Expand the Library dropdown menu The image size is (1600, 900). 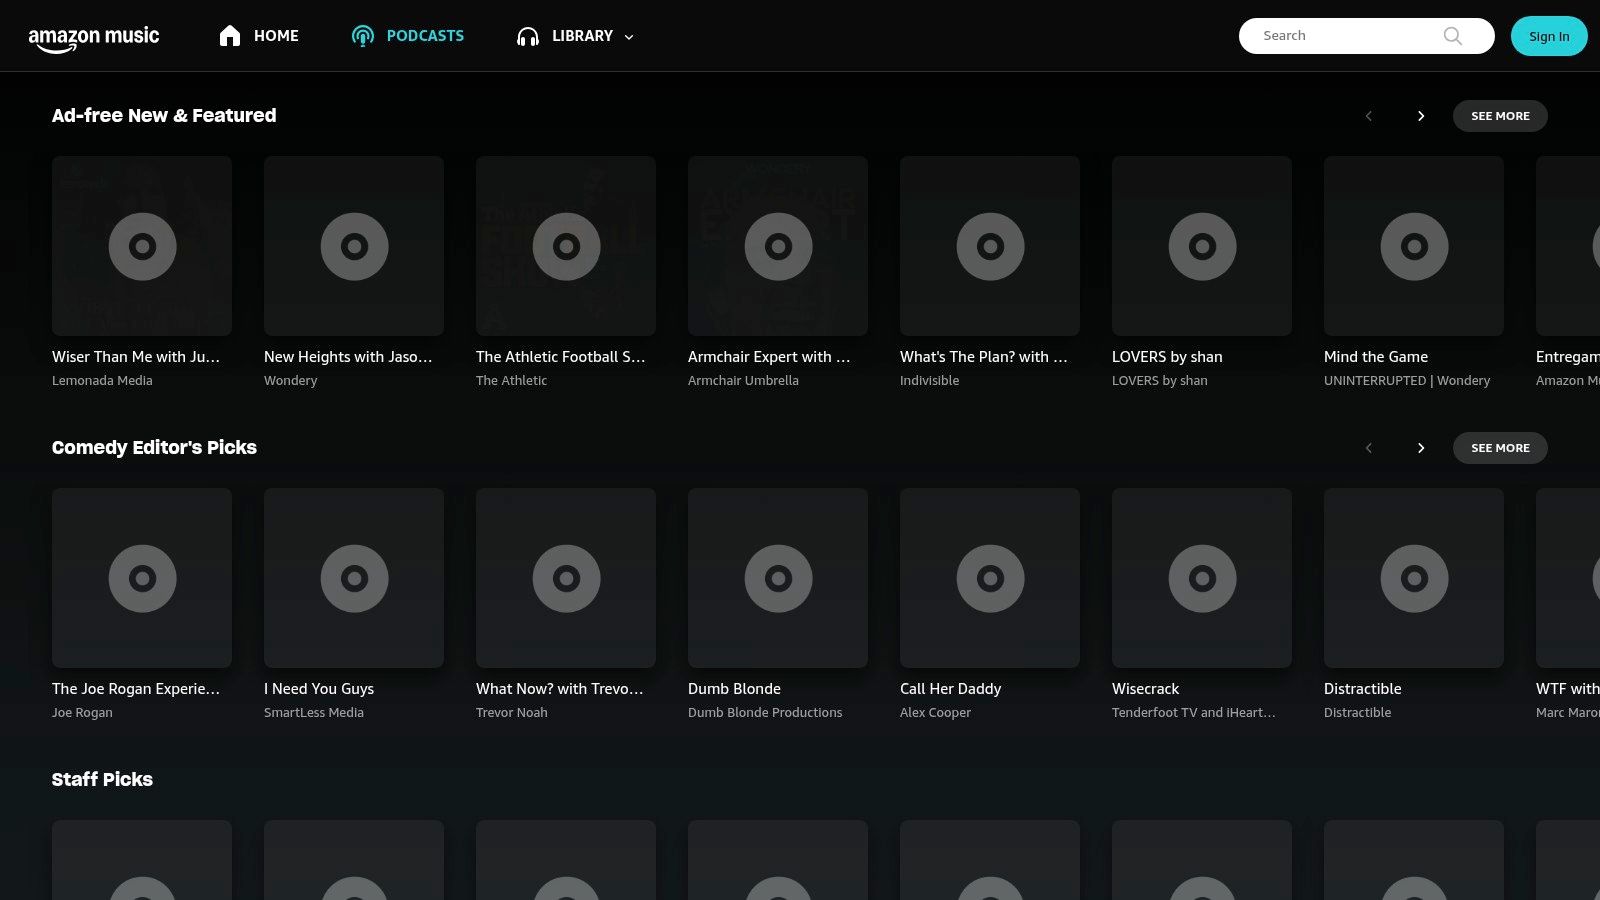click(628, 37)
